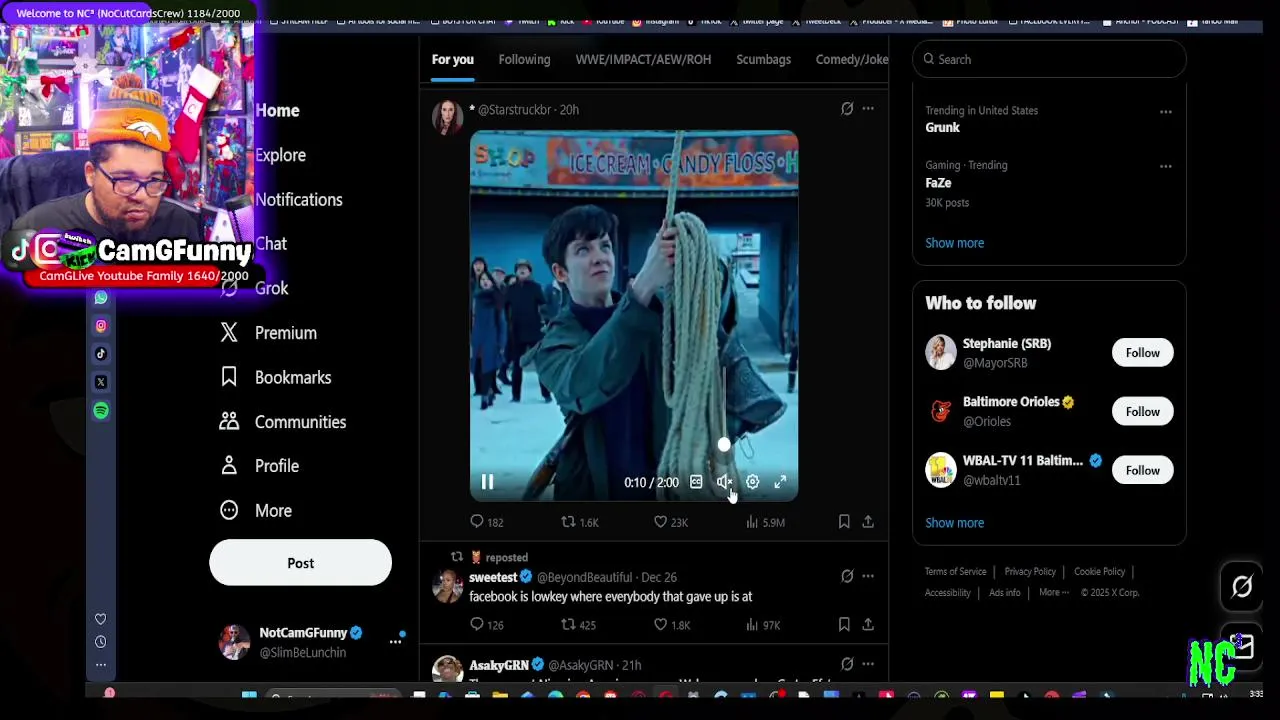Reply to the BeyondBeautiful facebook post
The width and height of the screenshot is (1280, 720).
tap(487, 625)
